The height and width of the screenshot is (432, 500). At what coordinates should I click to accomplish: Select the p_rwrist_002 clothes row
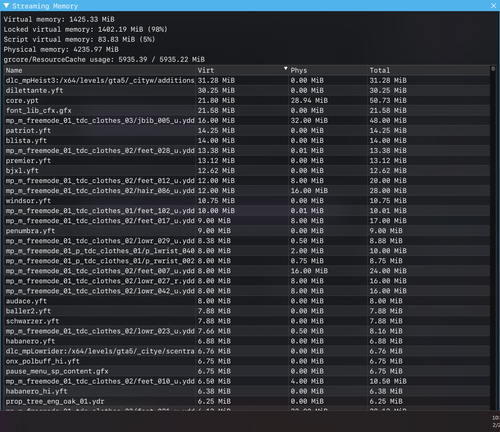(x=247, y=261)
